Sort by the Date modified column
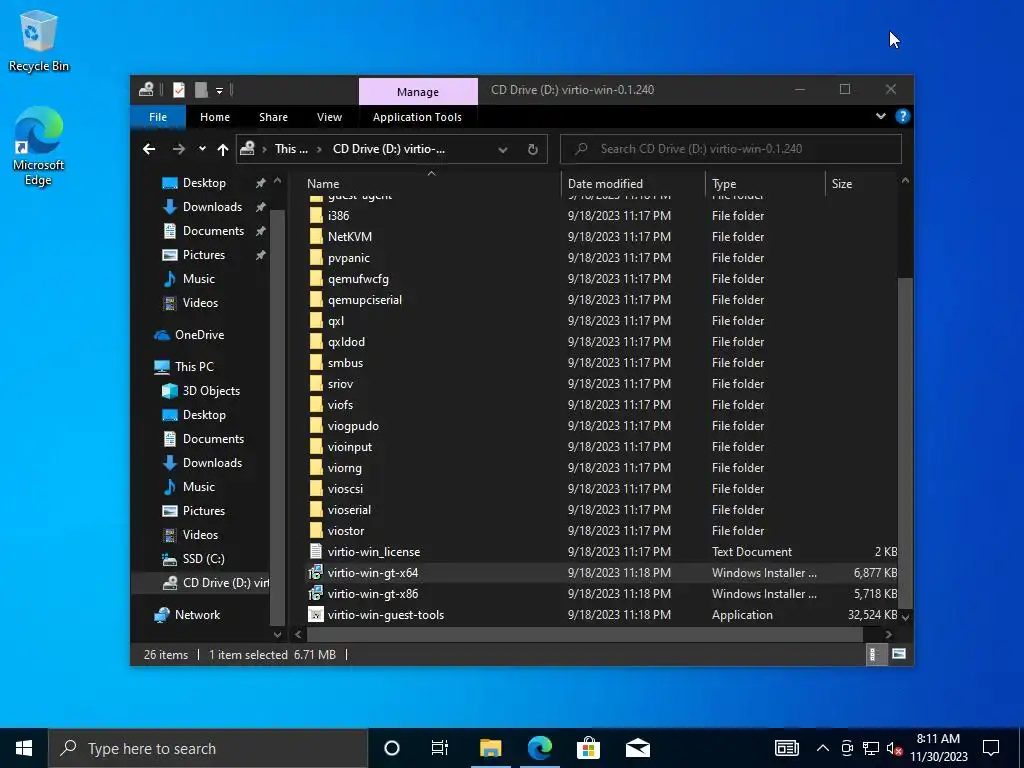This screenshot has height=768, width=1024. click(633, 184)
